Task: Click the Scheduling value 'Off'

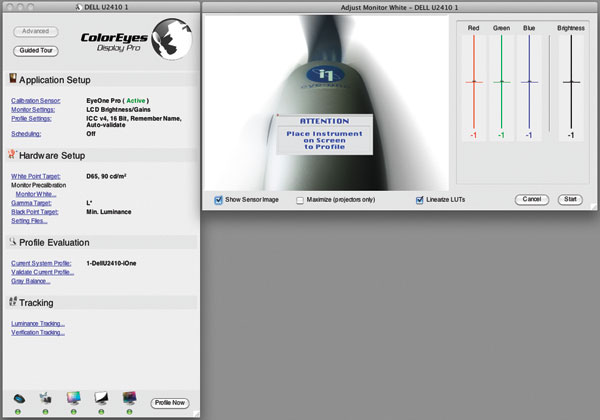Action: (x=91, y=134)
